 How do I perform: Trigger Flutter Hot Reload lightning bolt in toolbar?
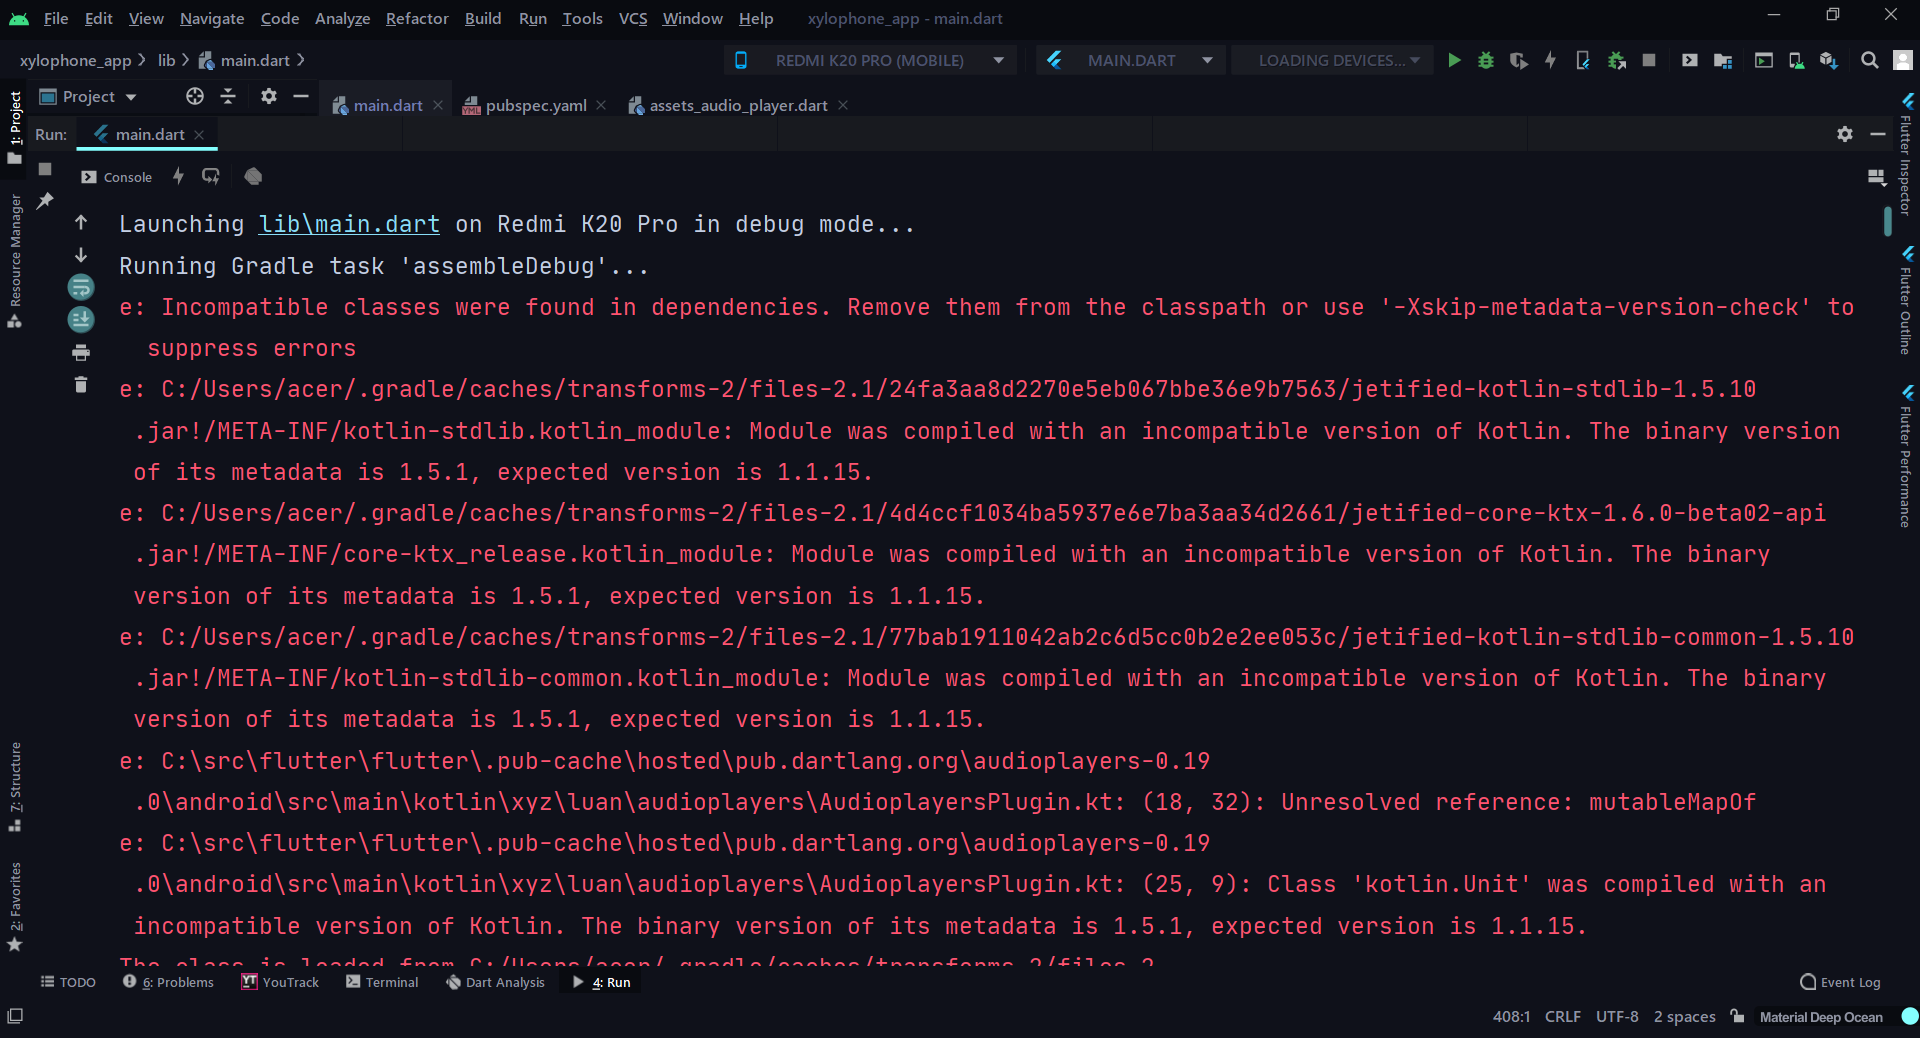click(1550, 61)
